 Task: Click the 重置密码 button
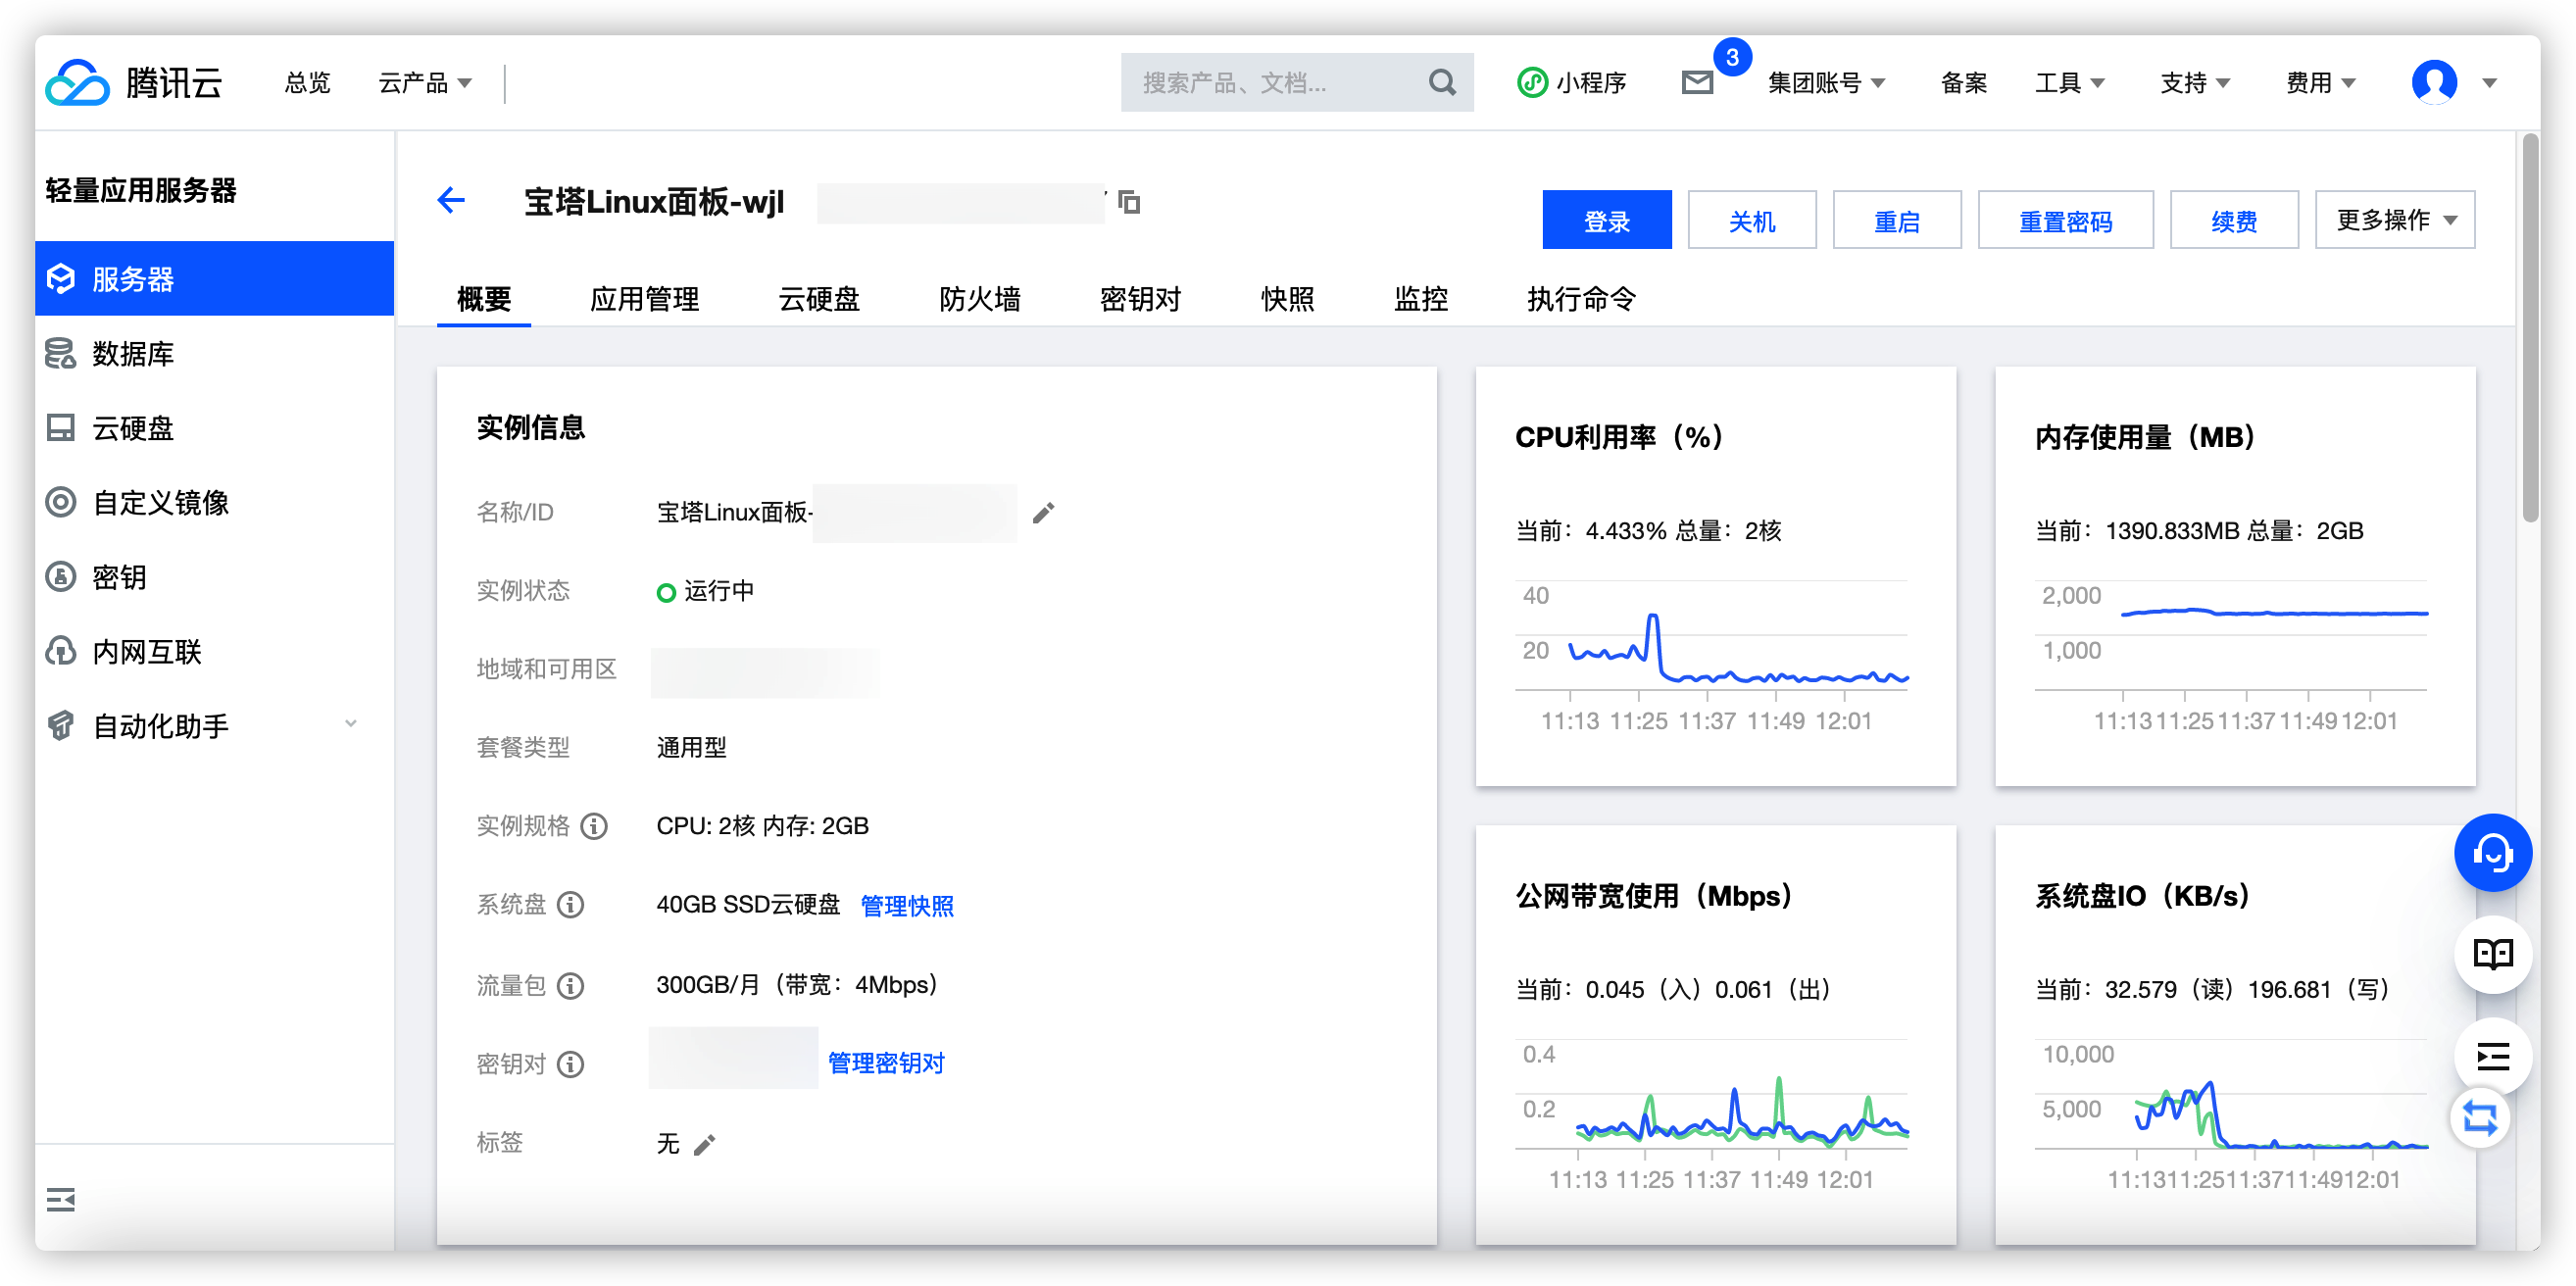pyautogui.click(x=2065, y=220)
